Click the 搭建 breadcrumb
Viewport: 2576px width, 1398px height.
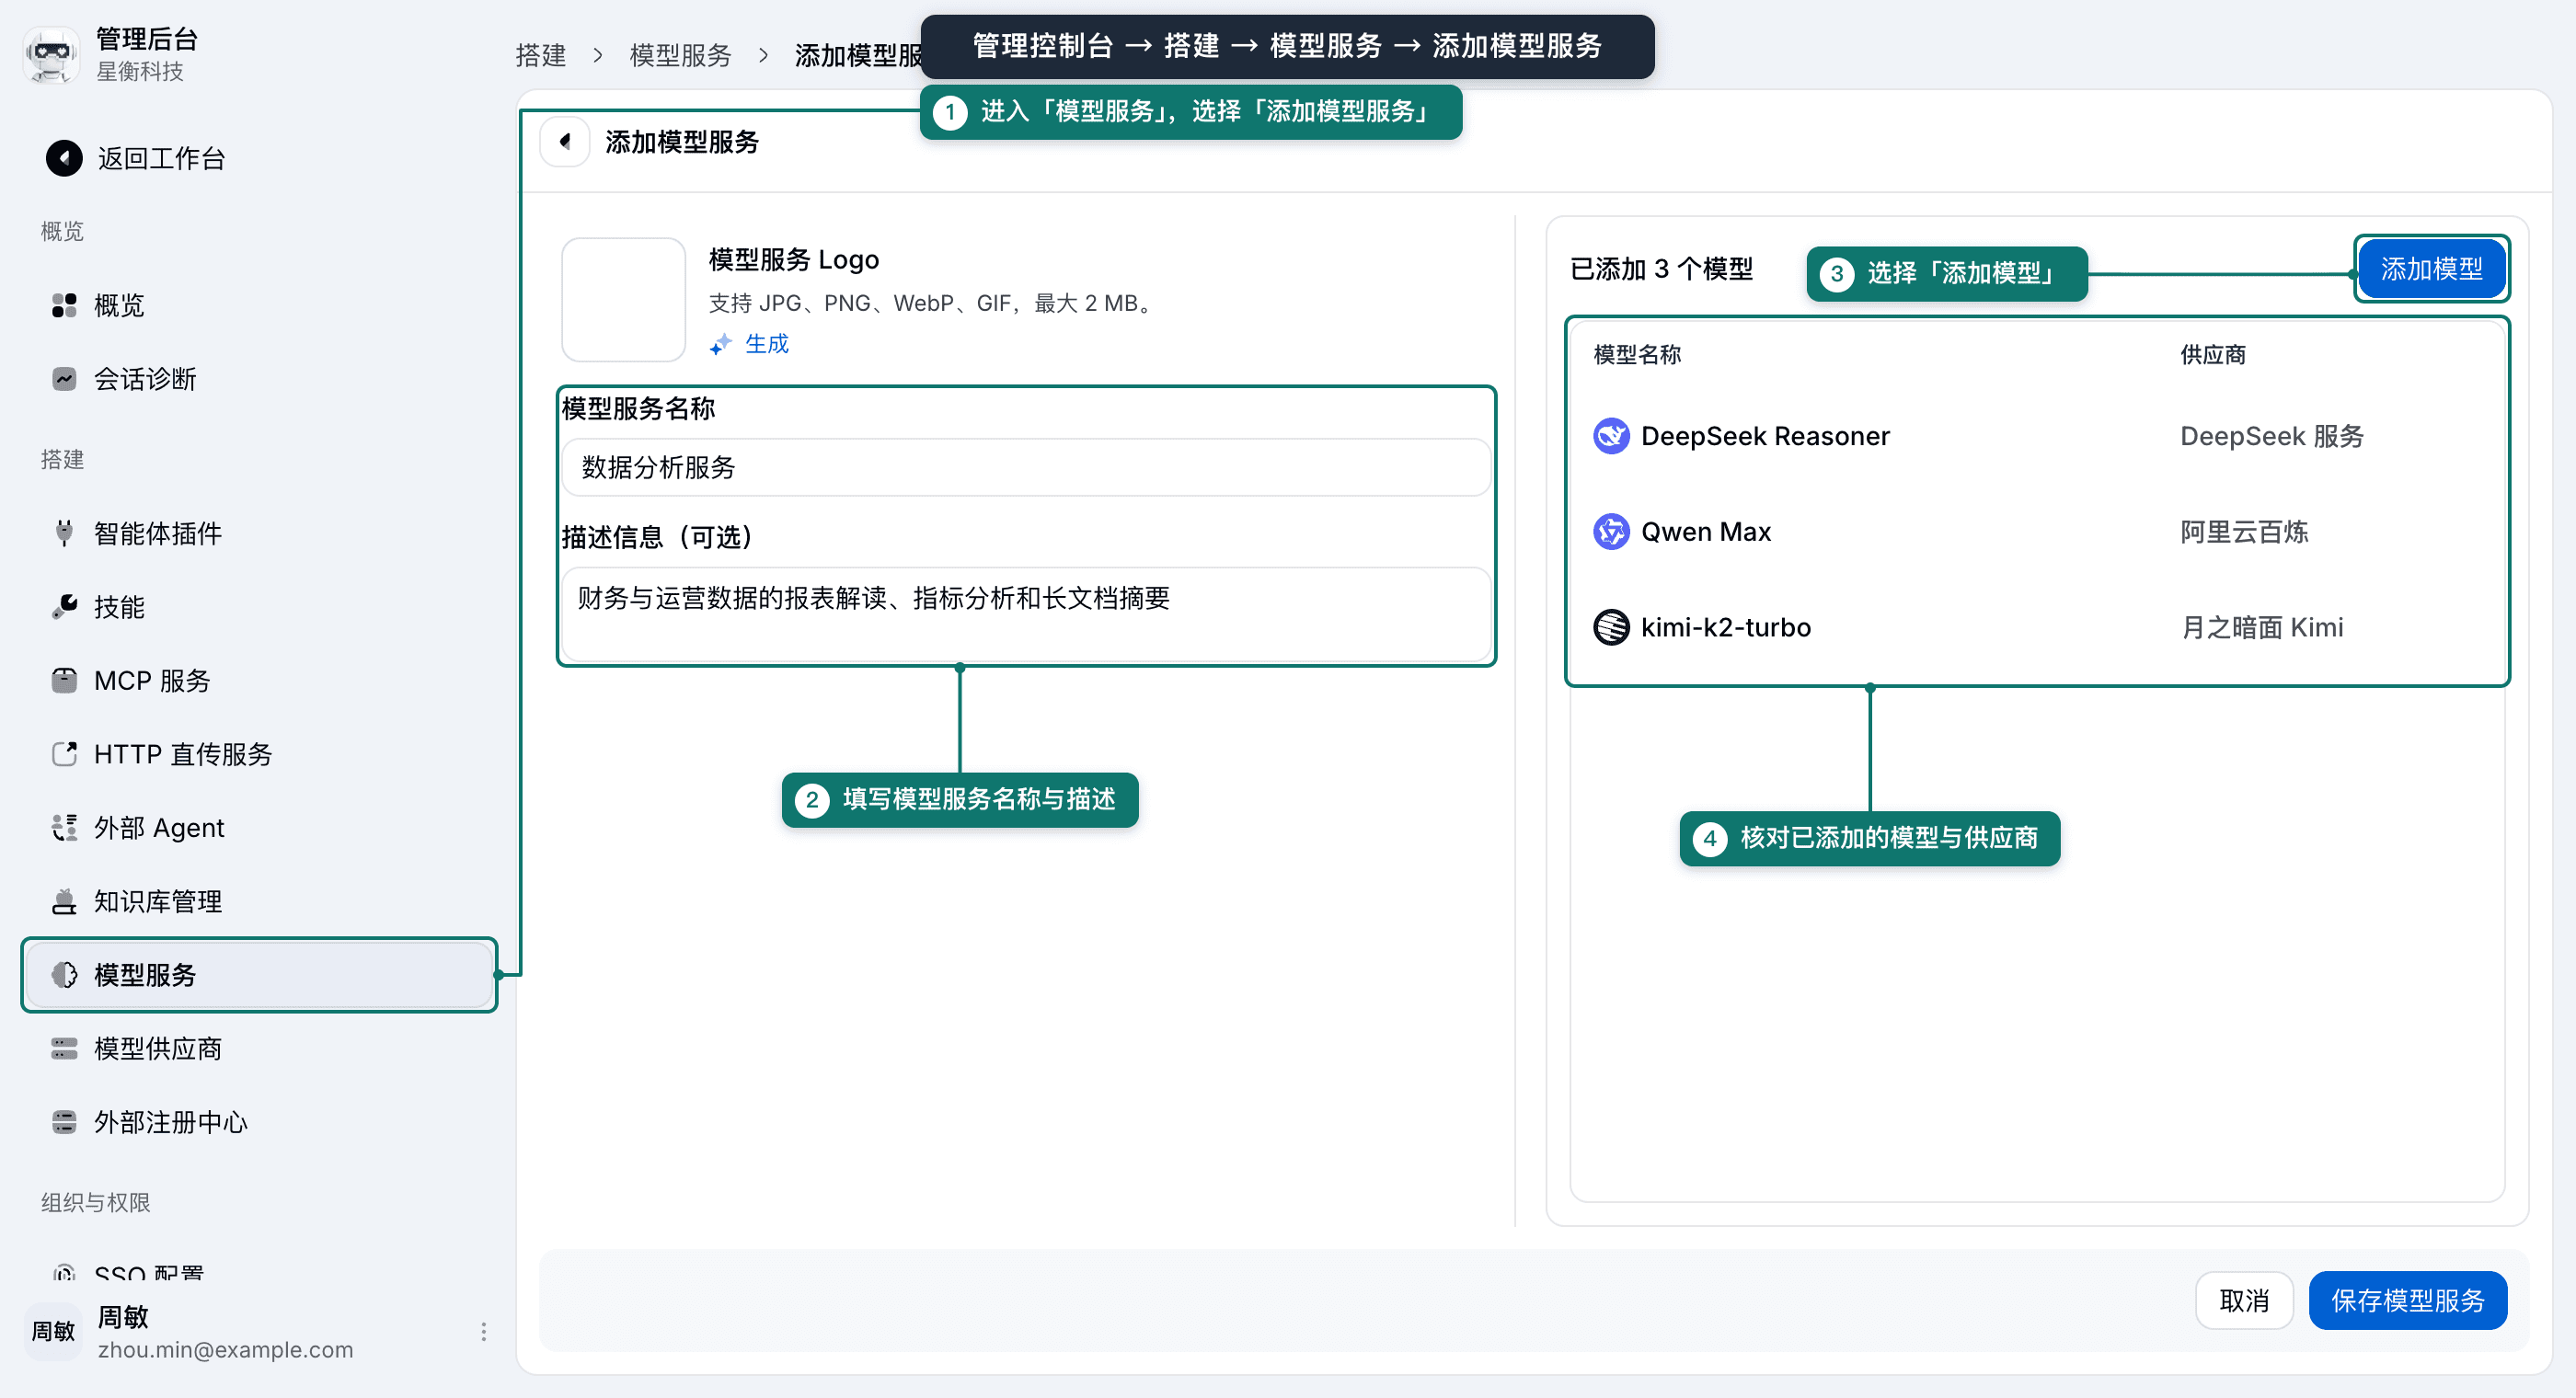coord(541,55)
